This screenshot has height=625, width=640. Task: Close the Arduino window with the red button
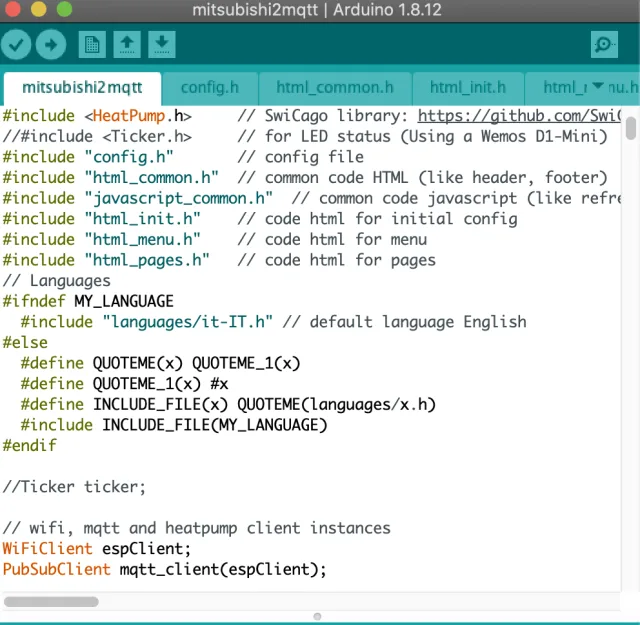(x=14, y=9)
